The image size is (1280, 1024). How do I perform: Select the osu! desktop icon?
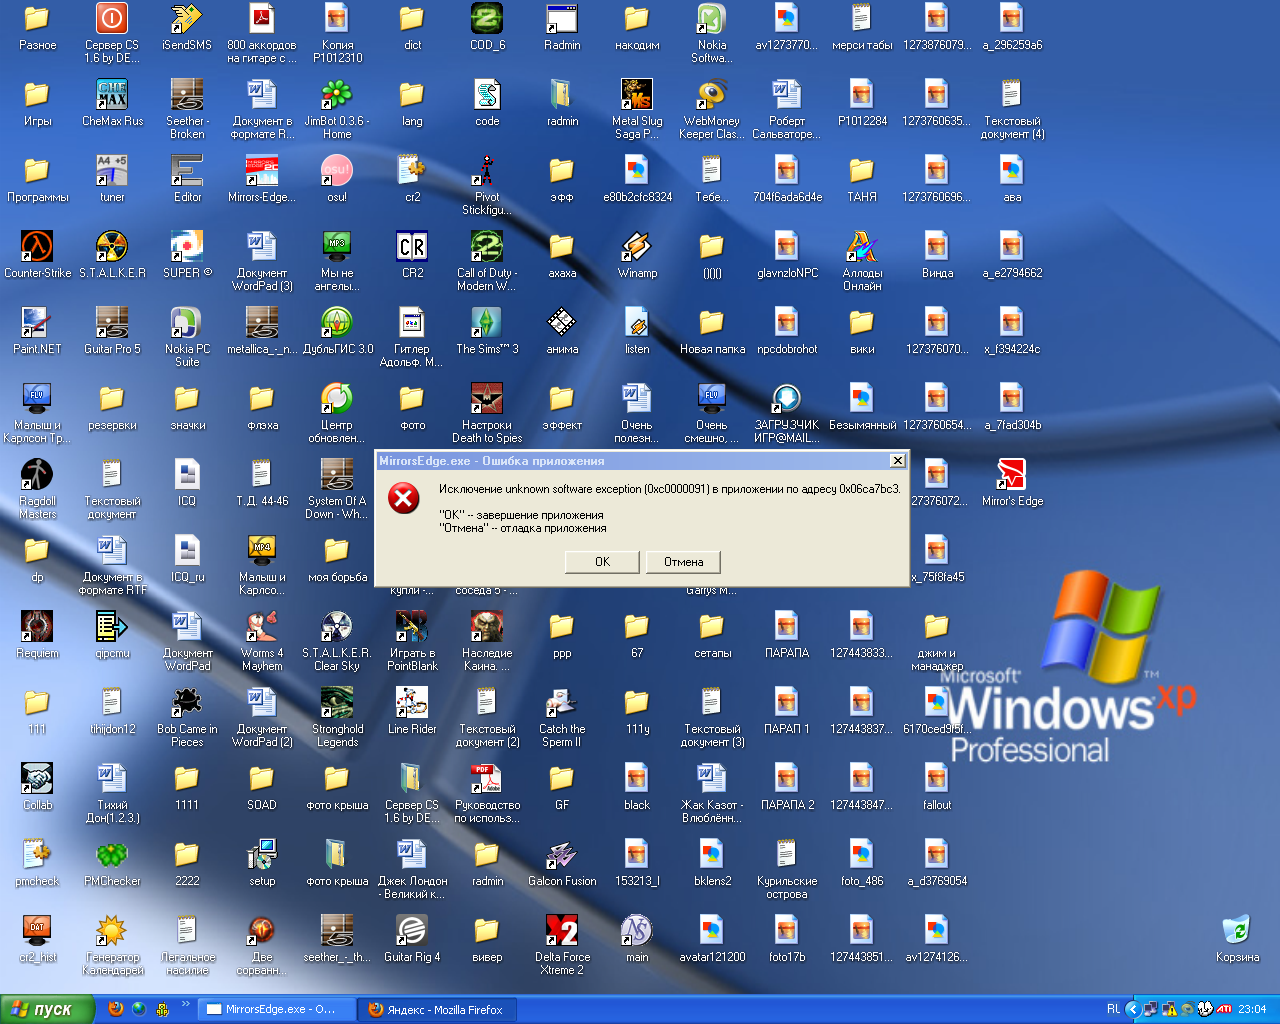coord(337,178)
